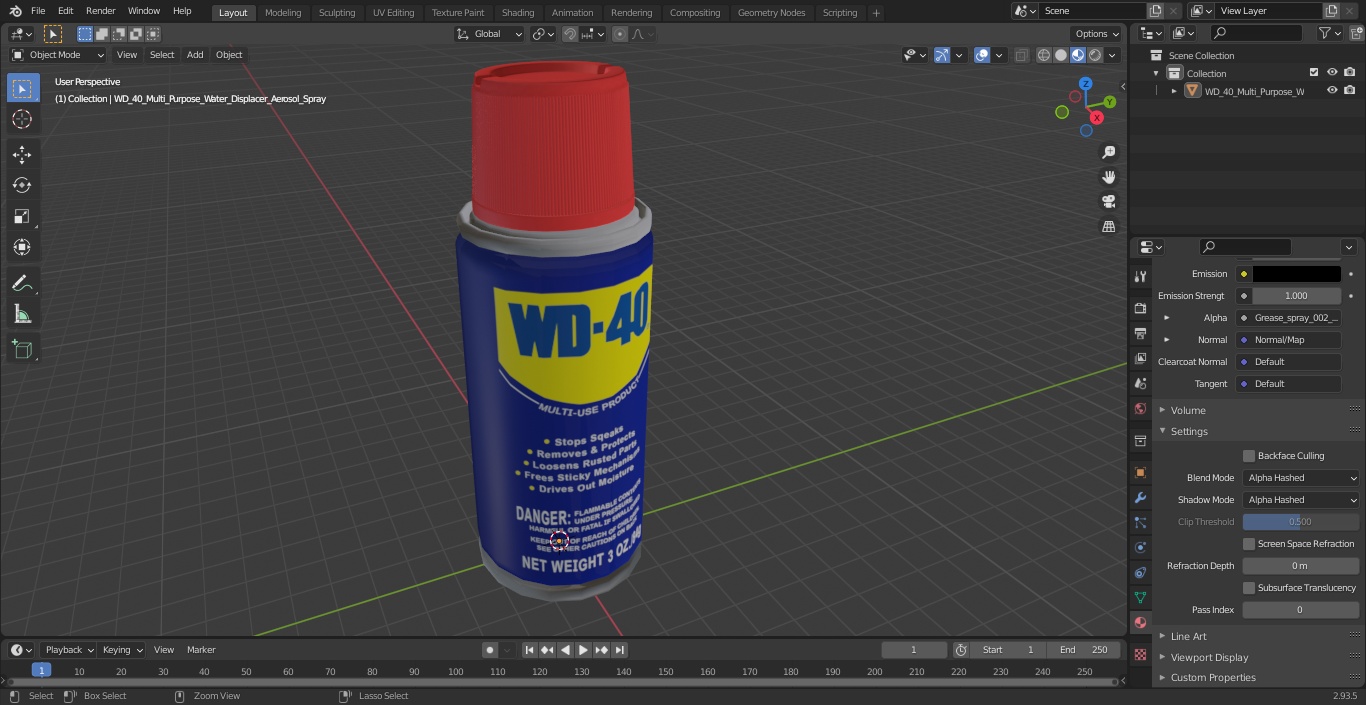
Task: Enable Screen Space Refraction checkbox
Action: click(1249, 544)
